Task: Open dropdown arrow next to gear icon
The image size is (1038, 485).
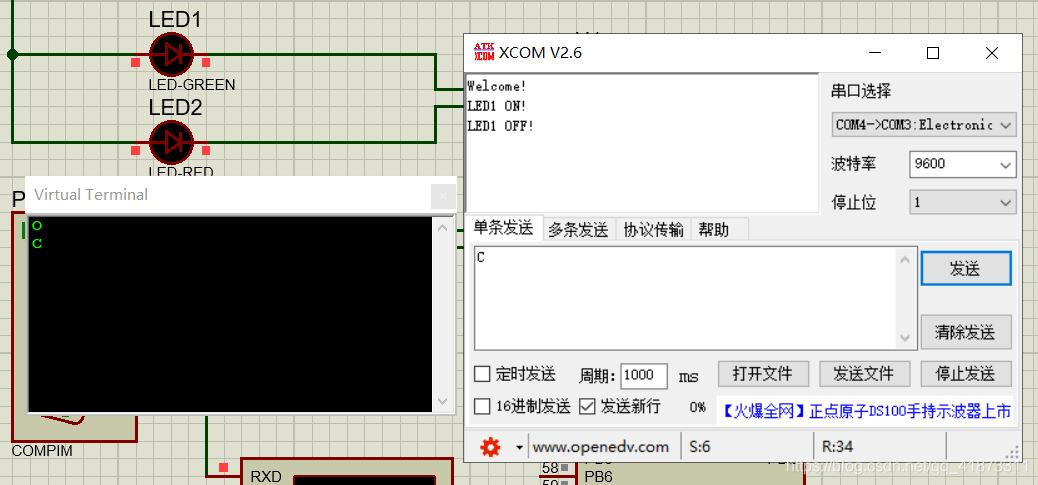Action: pyautogui.click(x=520, y=448)
